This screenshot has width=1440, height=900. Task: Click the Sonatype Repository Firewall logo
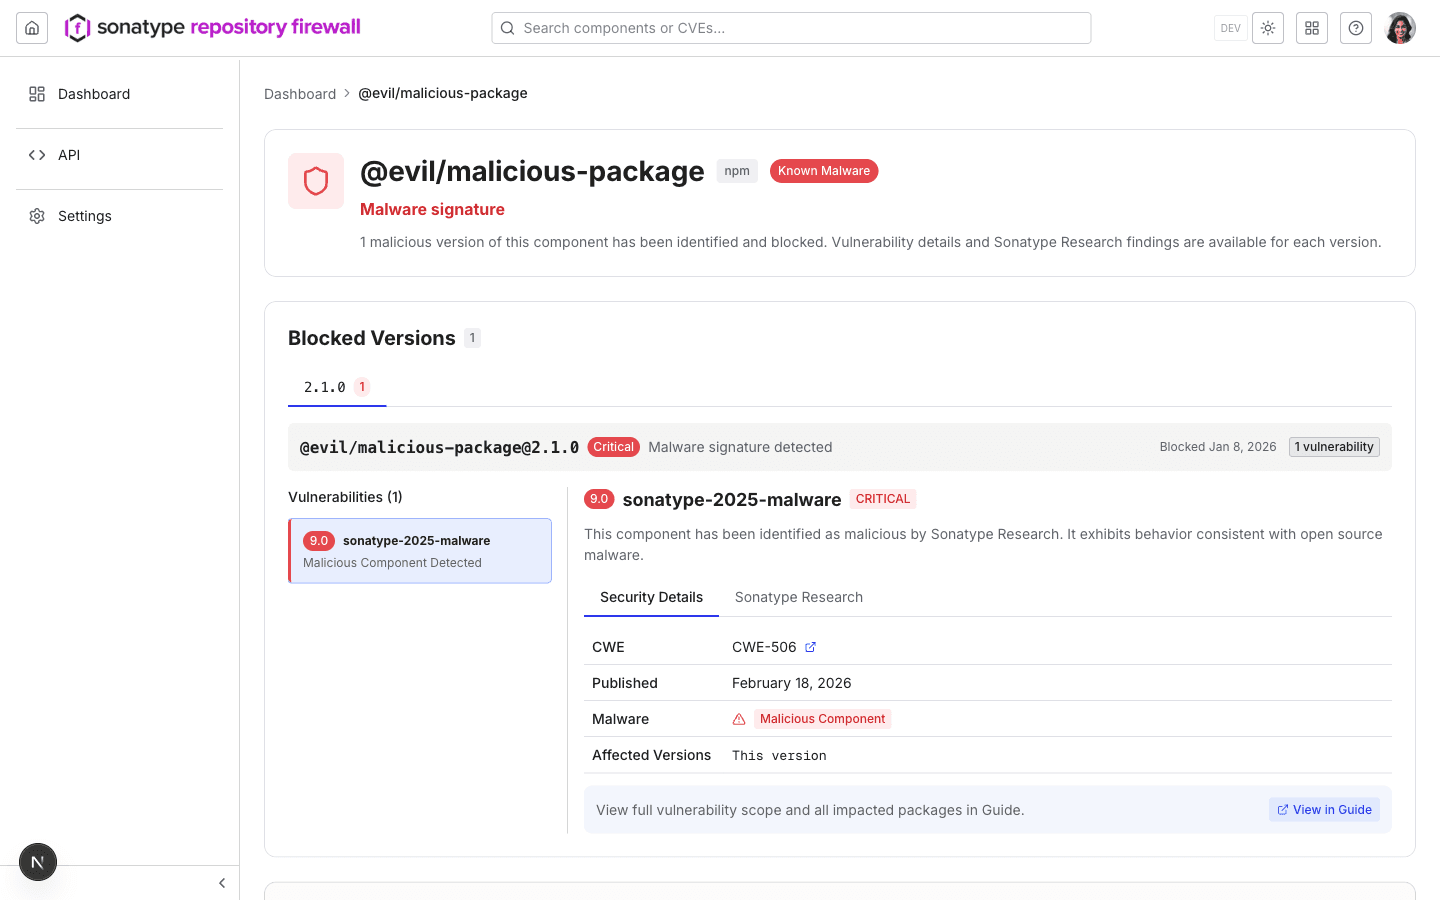[213, 27]
